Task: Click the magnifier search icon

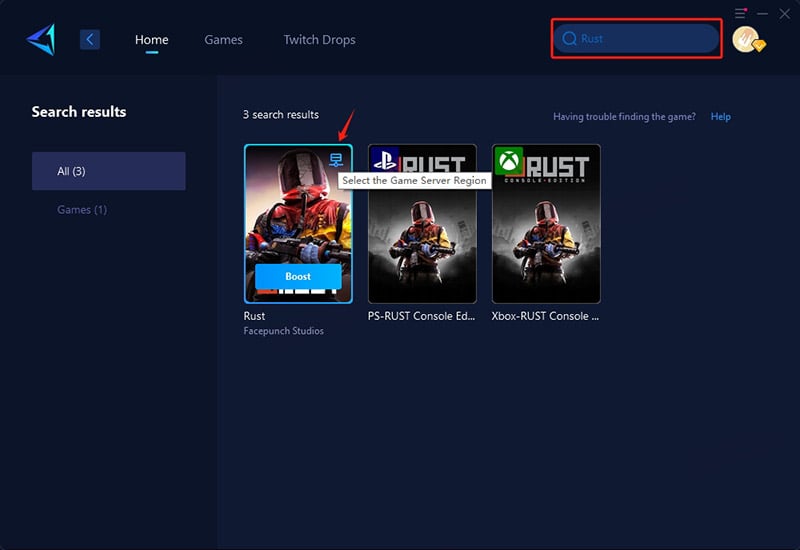Action: point(569,38)
